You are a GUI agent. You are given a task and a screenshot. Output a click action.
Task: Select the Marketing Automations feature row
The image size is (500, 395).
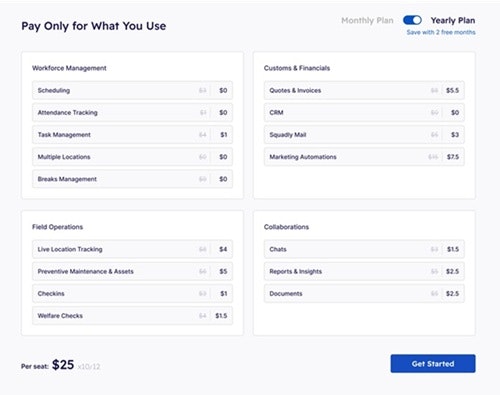tap(364, 157)
